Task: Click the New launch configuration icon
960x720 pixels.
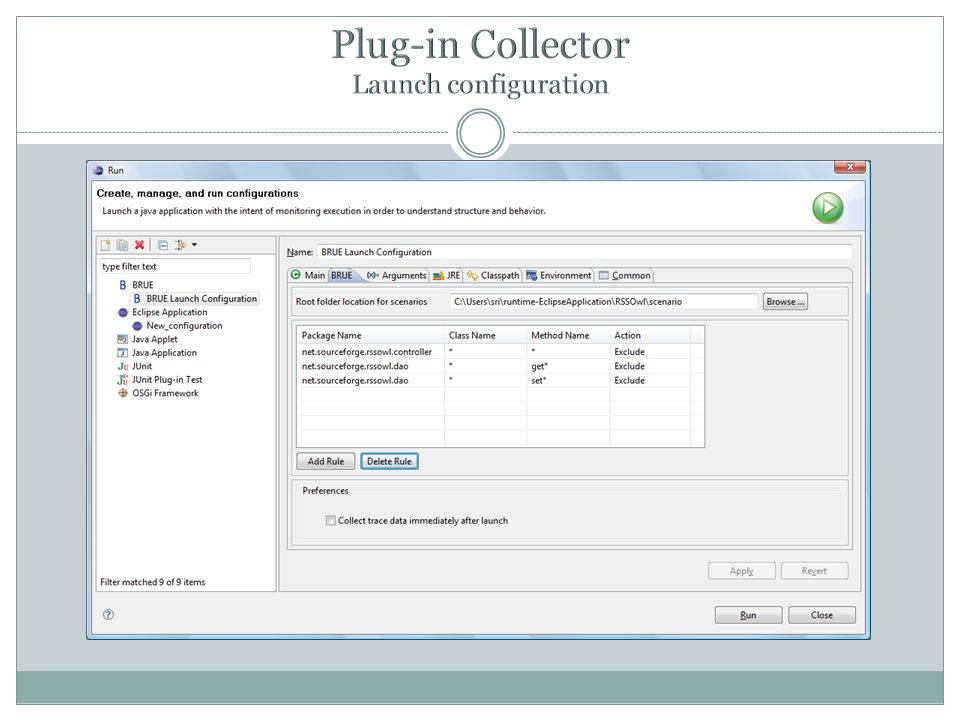Action: 105,245
